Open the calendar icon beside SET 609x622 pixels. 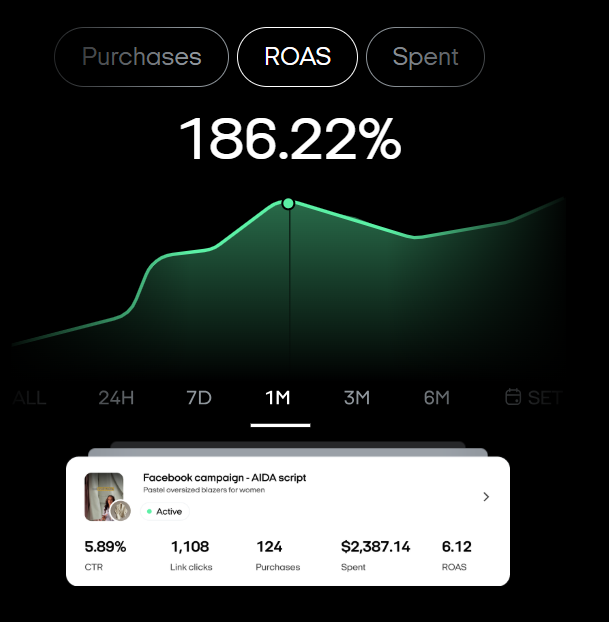click(x=514, y=397)
